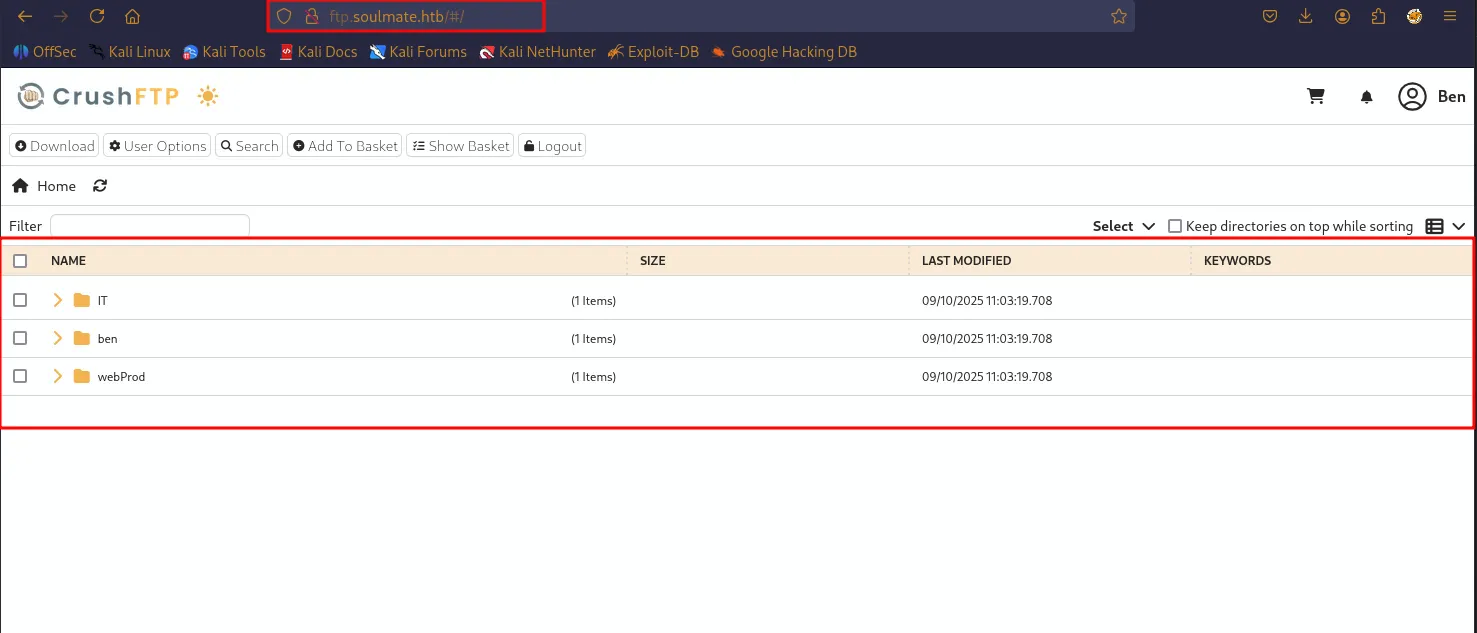Open browser downloads arrow icon
1477x633 pixels.
1306,16
